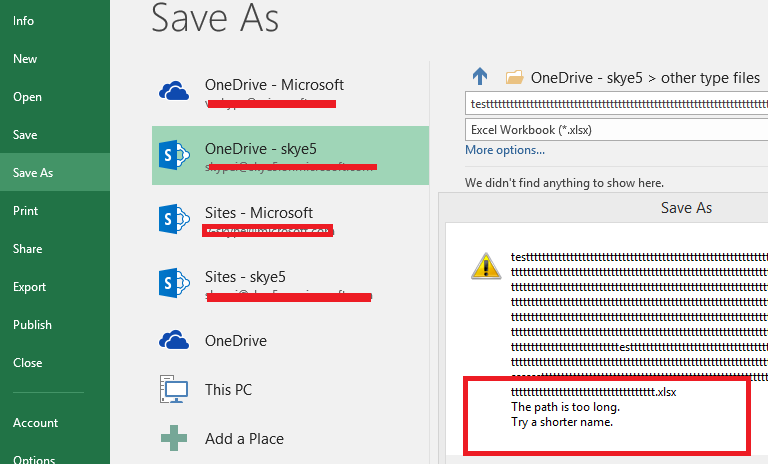Viewport: 768px width, 464px height.
Task: Click the More options... link
Action: (x=504, y=150)
